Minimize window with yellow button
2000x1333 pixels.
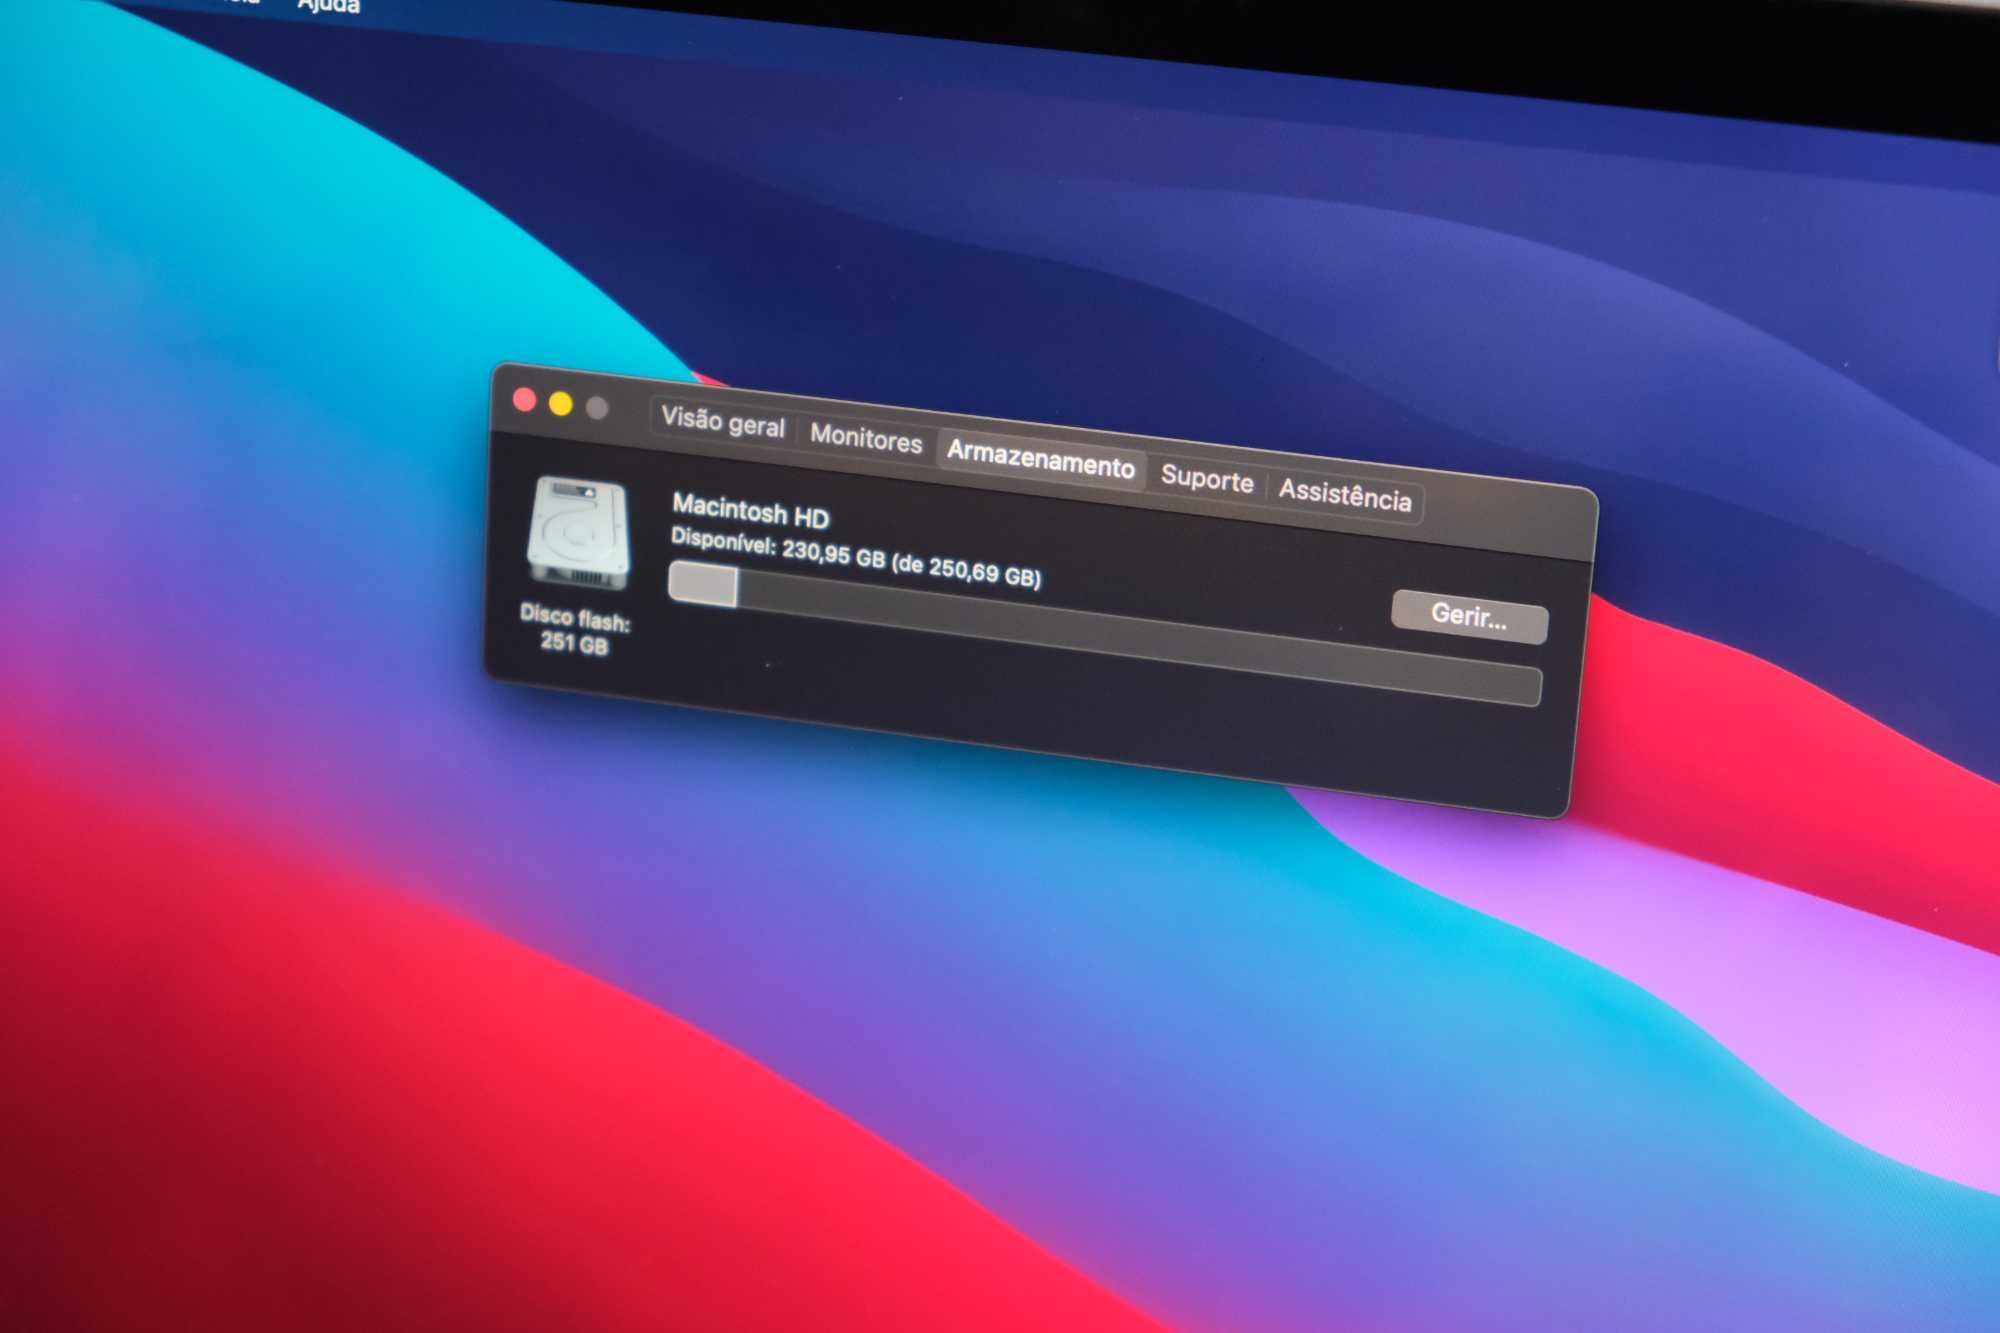click(x=561, y=404)
